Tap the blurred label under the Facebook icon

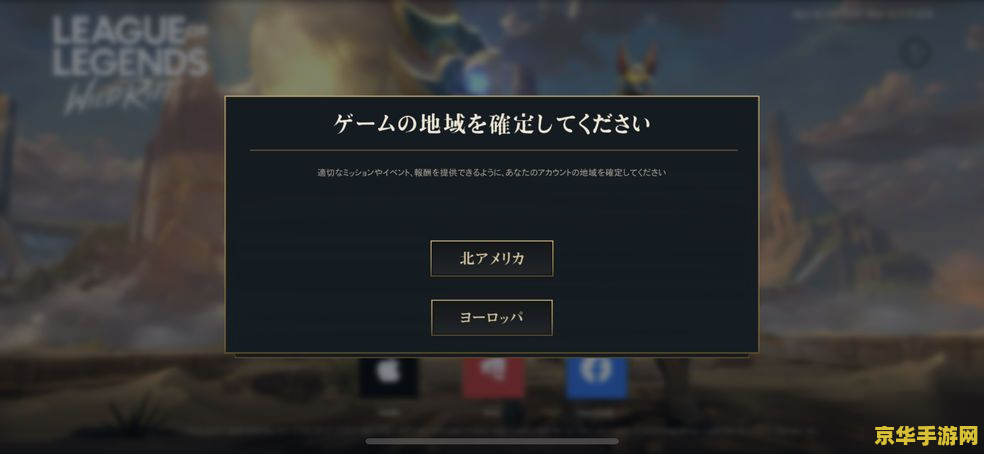point(597,411)
